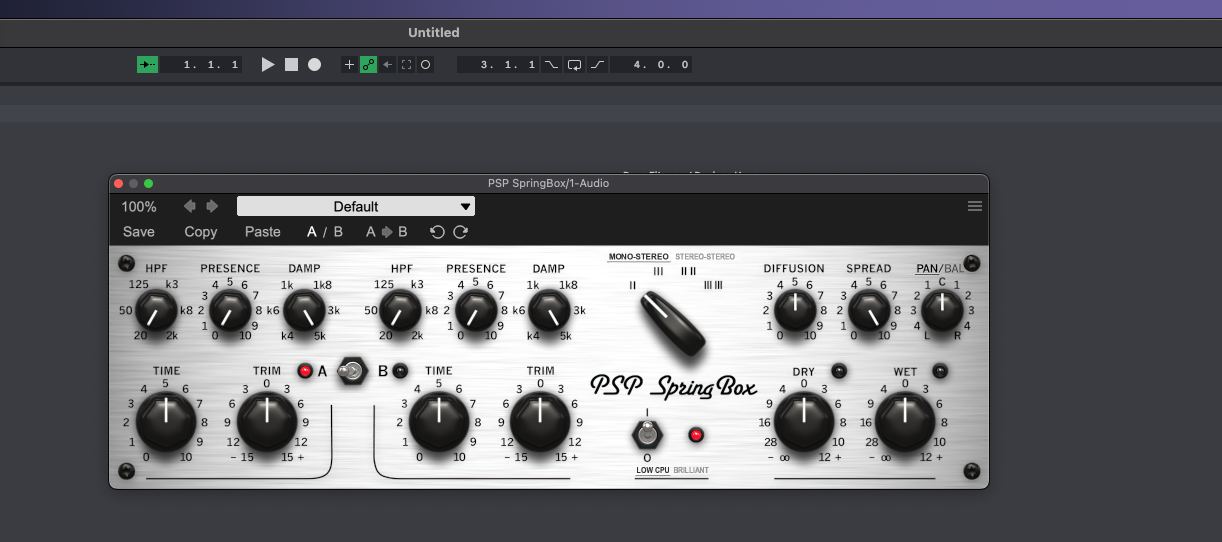Viewport: 1222px width, 542px height.
Task: Select MONO-STEREO mode label
Action: click(639, 257)
